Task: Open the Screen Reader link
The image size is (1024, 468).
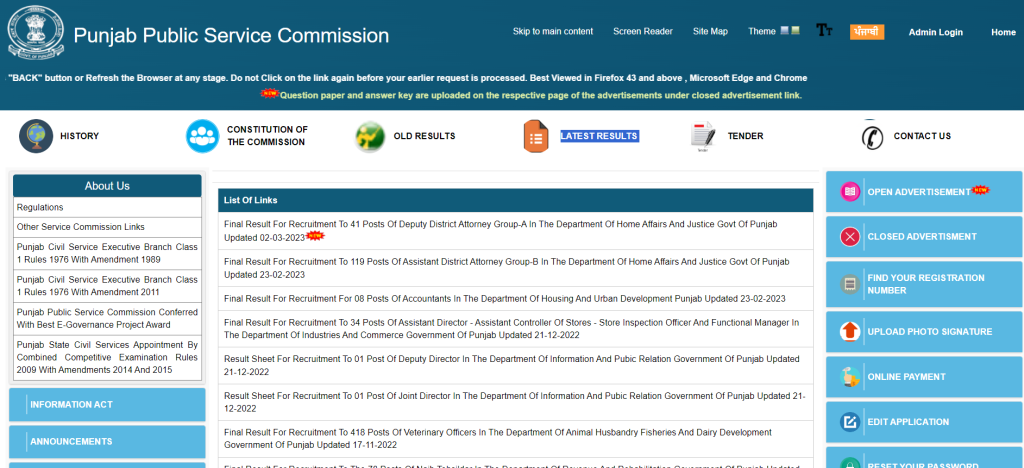Action: [643, 31]
